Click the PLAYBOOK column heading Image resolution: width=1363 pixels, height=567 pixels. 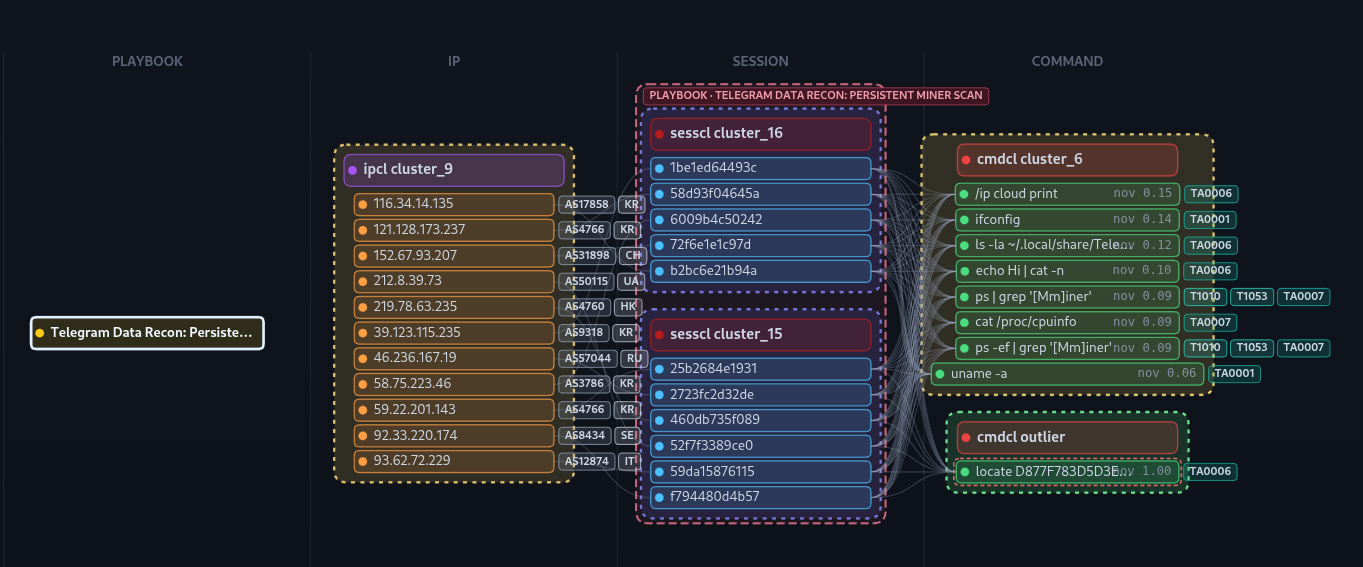pyautogui.click(x=147, y=61)
